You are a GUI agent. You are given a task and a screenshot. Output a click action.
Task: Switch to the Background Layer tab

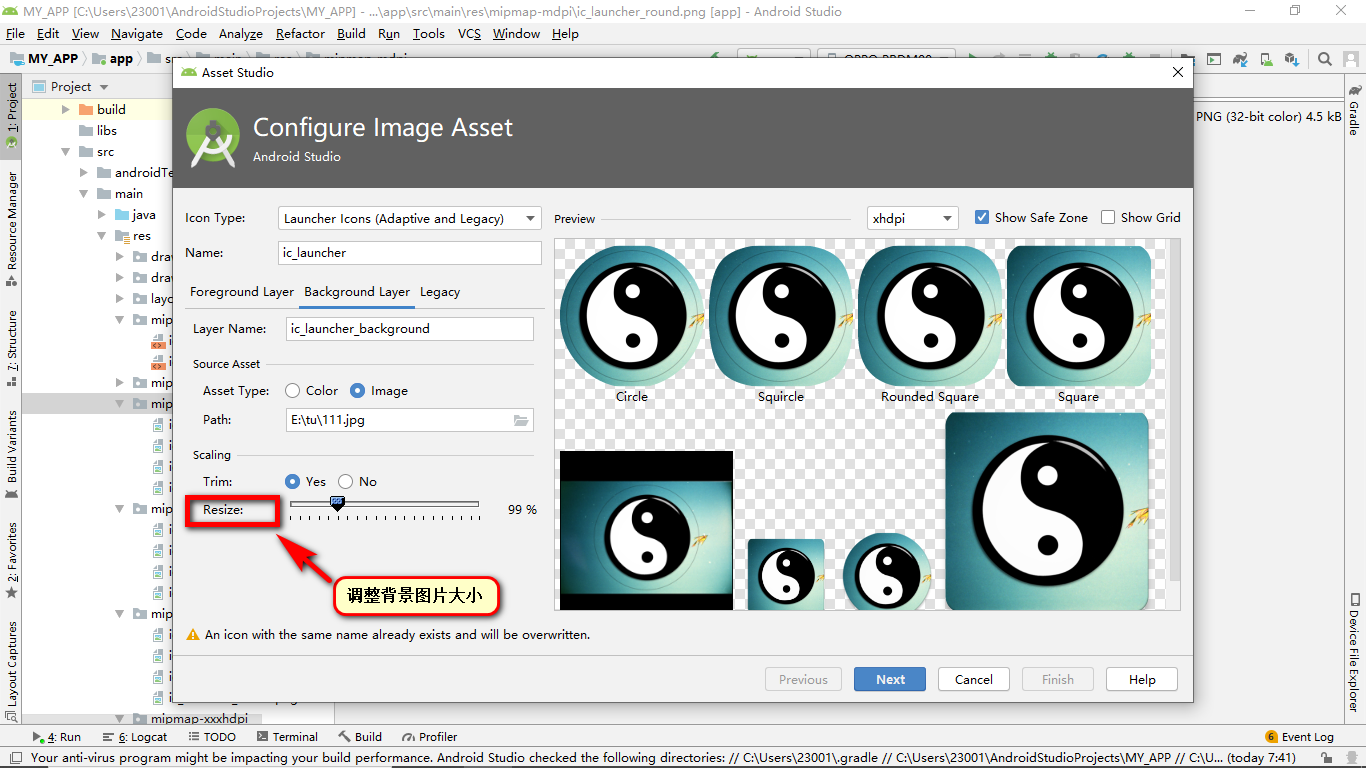pyautogui.click(x=357, y=292)
